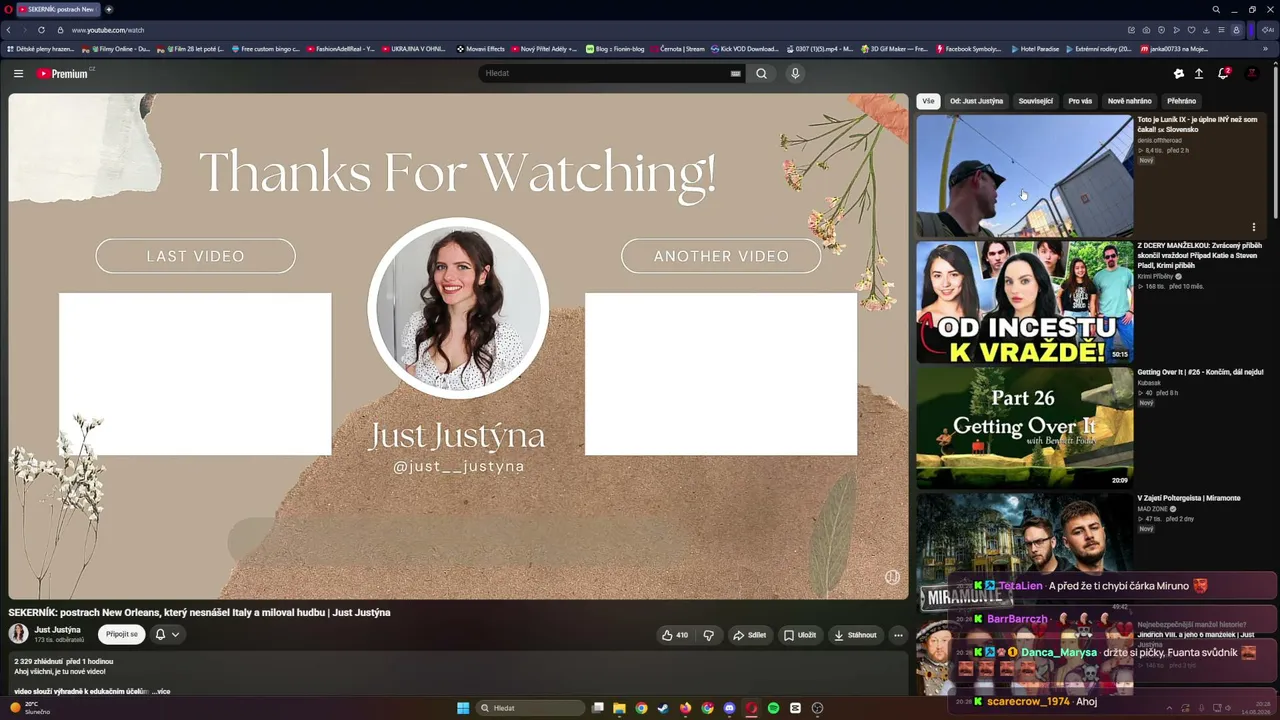Screen dimensions: 1280x720
Task: Open the Free custom bingo bookmark
Action: (266, 48)
